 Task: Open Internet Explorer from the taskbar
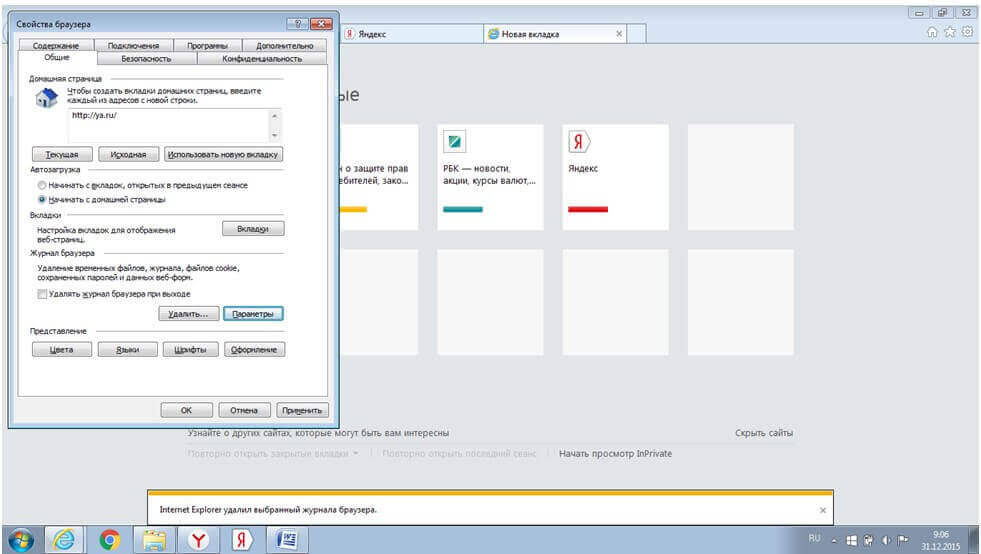tap(66, 540)
